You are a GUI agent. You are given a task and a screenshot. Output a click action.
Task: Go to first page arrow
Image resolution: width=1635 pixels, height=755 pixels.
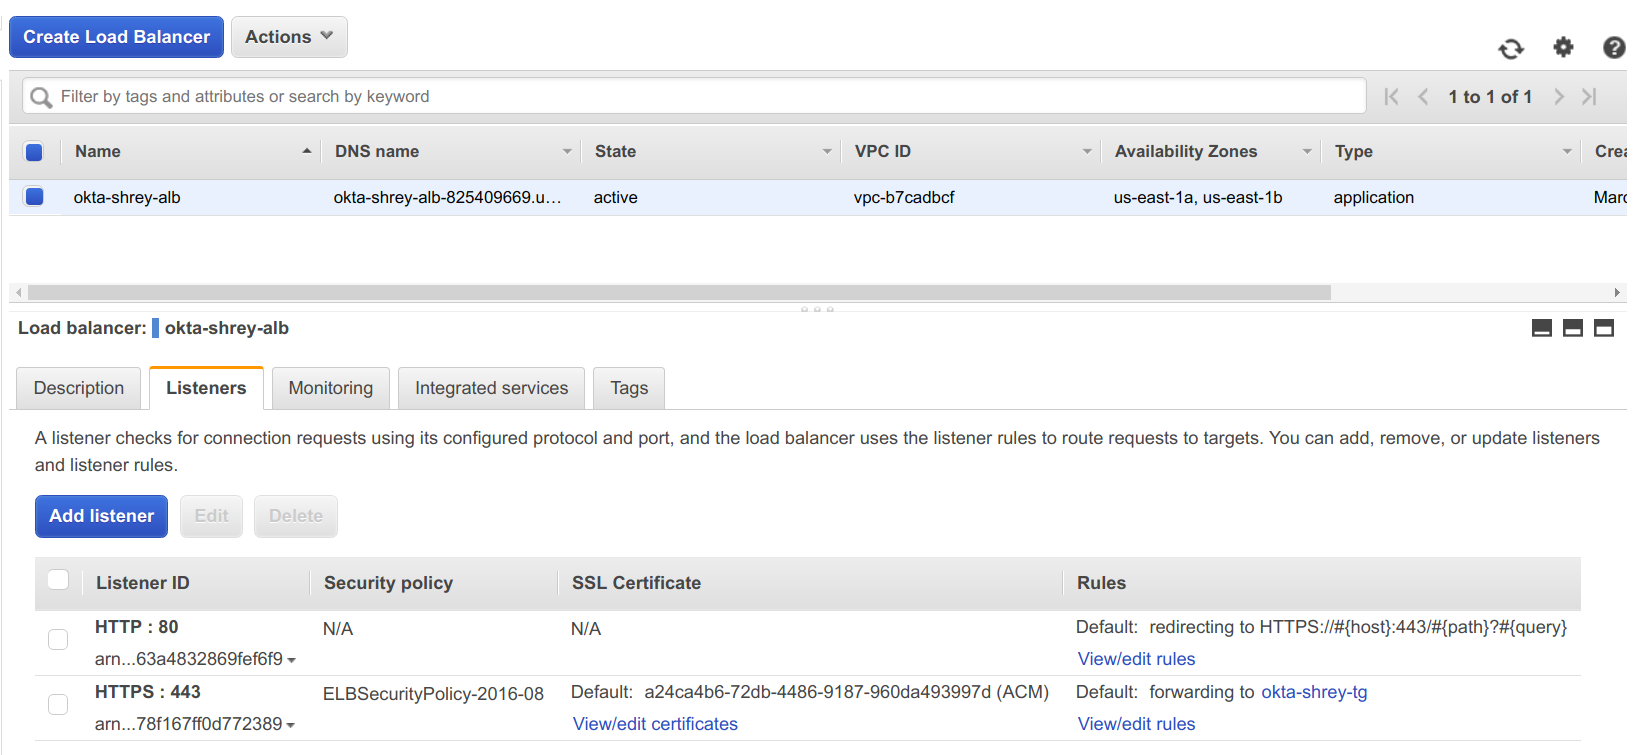[x=1391, y=97]
